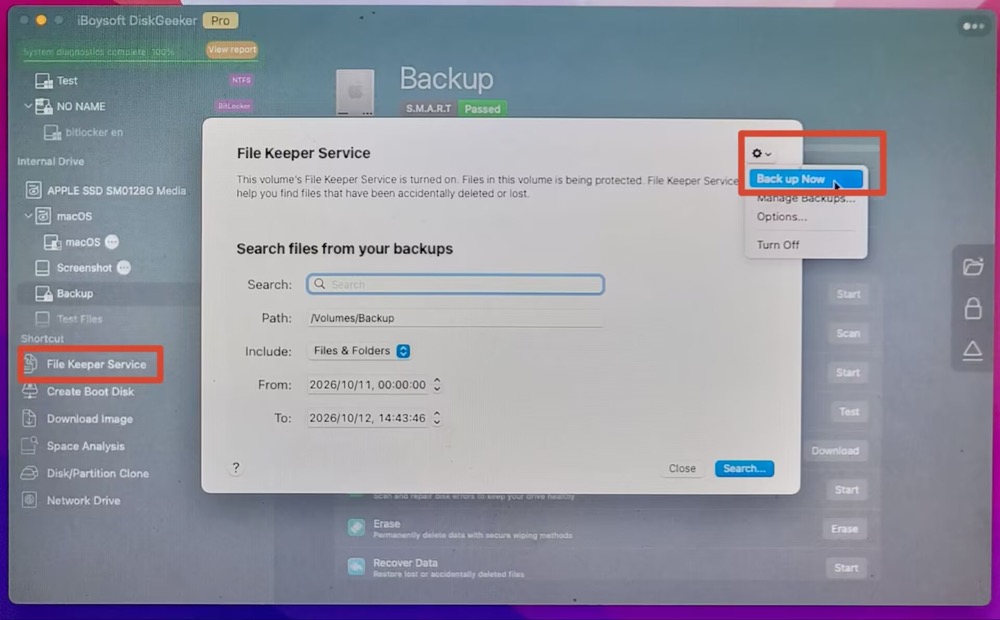Focus the Search input field
Viewport: 1000px width, 620px height.
coord(455,284)
